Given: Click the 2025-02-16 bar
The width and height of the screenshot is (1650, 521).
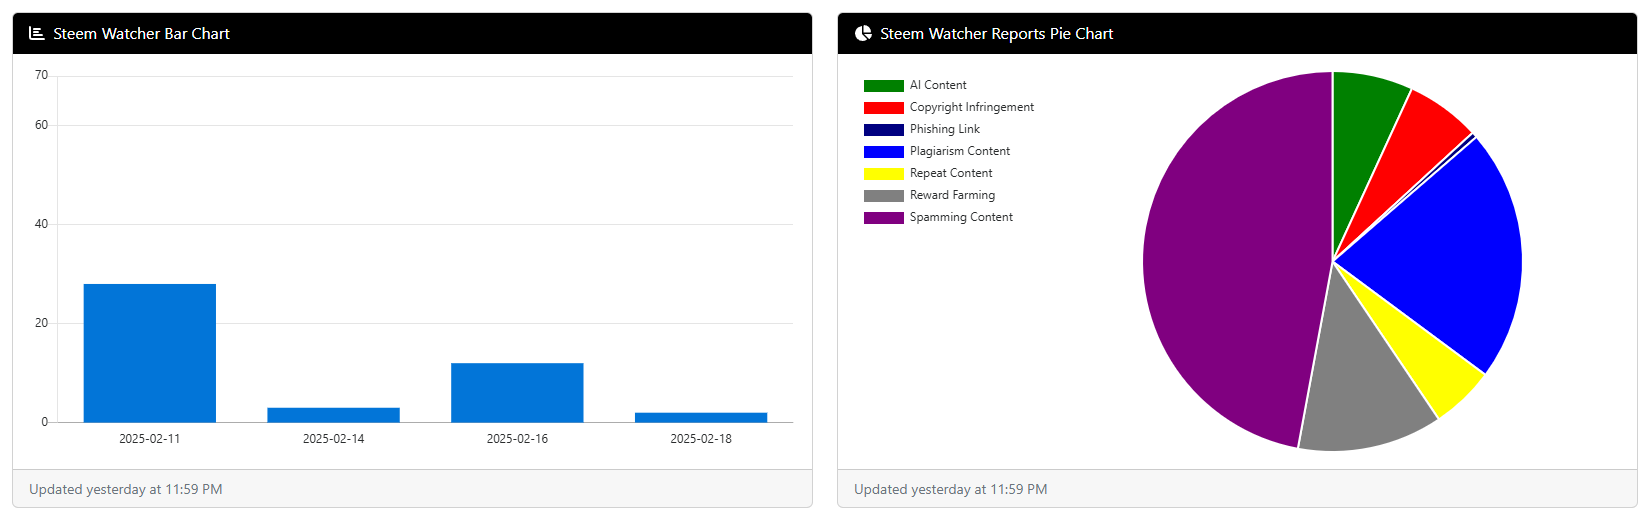Looking at the screenshot, I should point(517,392).
